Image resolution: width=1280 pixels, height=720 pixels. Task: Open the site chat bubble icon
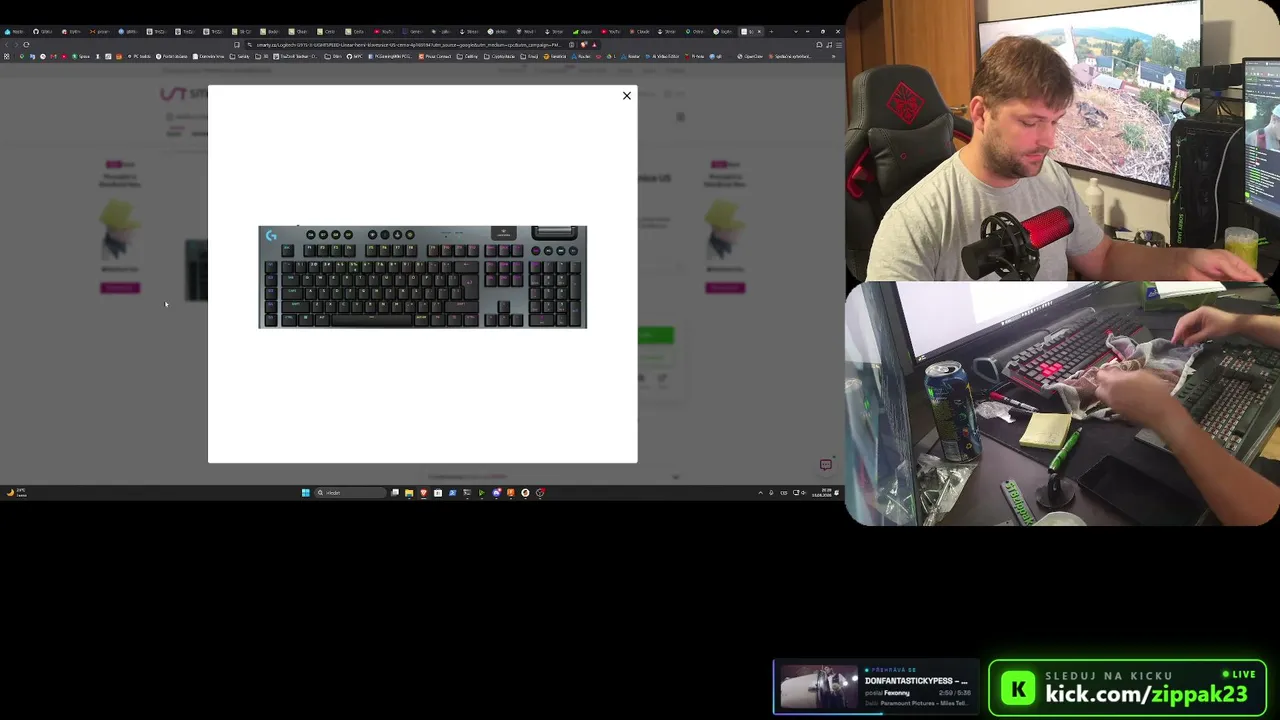(x=826, y=465)
